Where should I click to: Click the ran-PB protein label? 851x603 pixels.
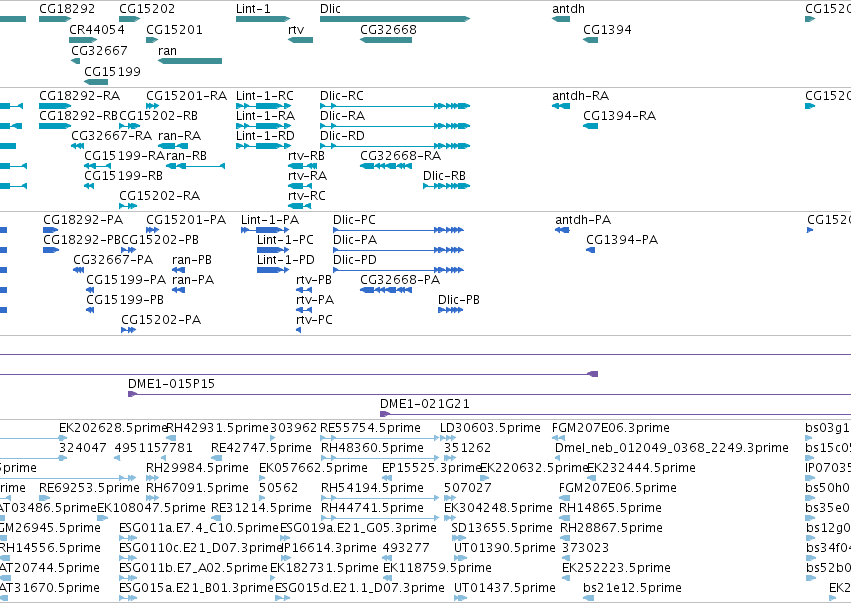(x=192, y=260)
